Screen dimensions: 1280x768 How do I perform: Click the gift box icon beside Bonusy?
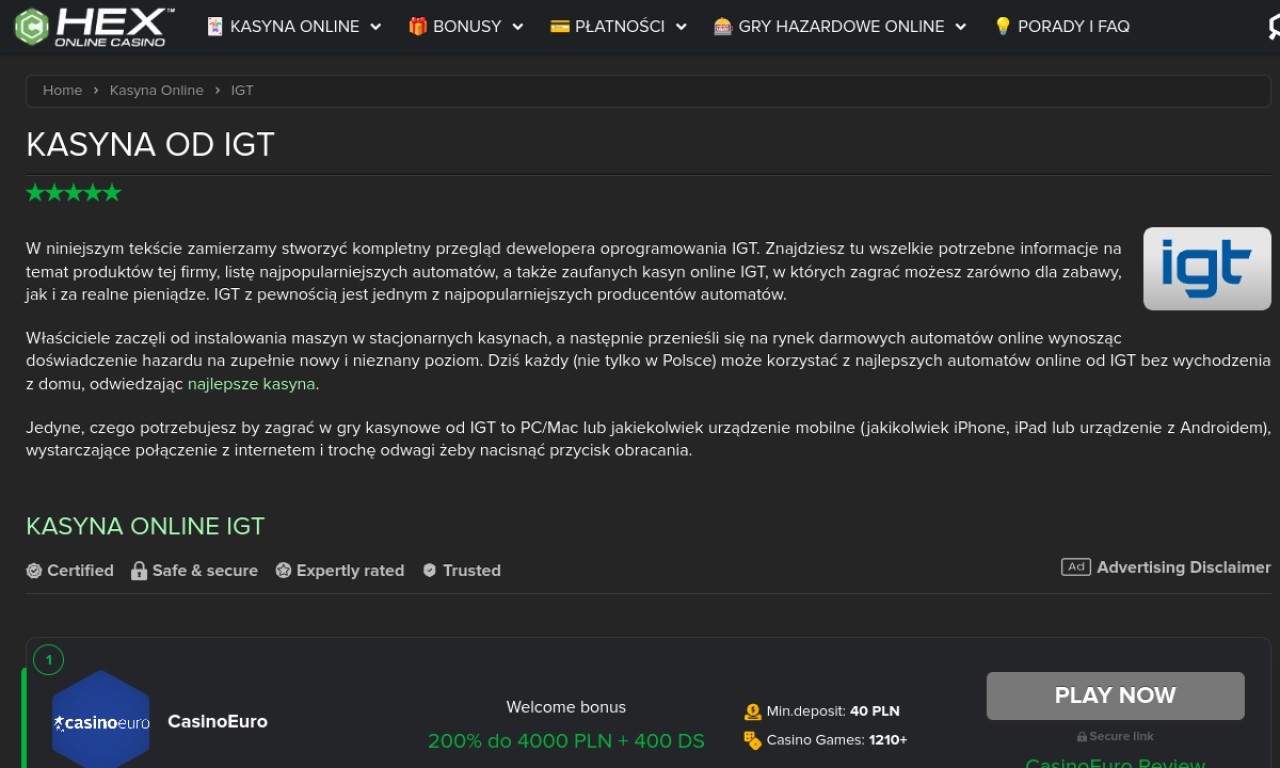click(418, 27)
